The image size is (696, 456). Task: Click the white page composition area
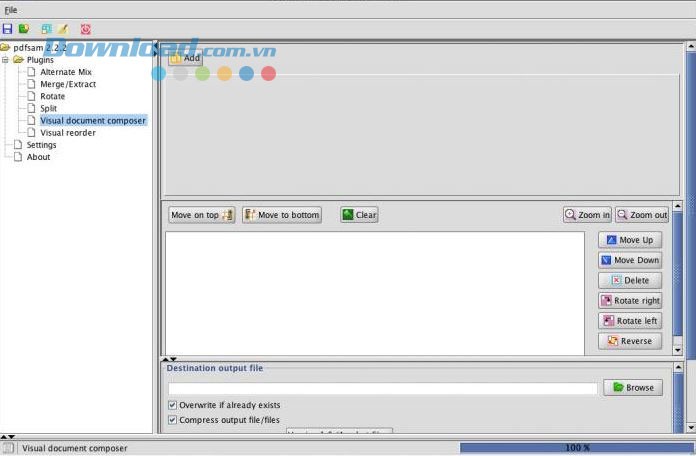[x=375, y=293]
